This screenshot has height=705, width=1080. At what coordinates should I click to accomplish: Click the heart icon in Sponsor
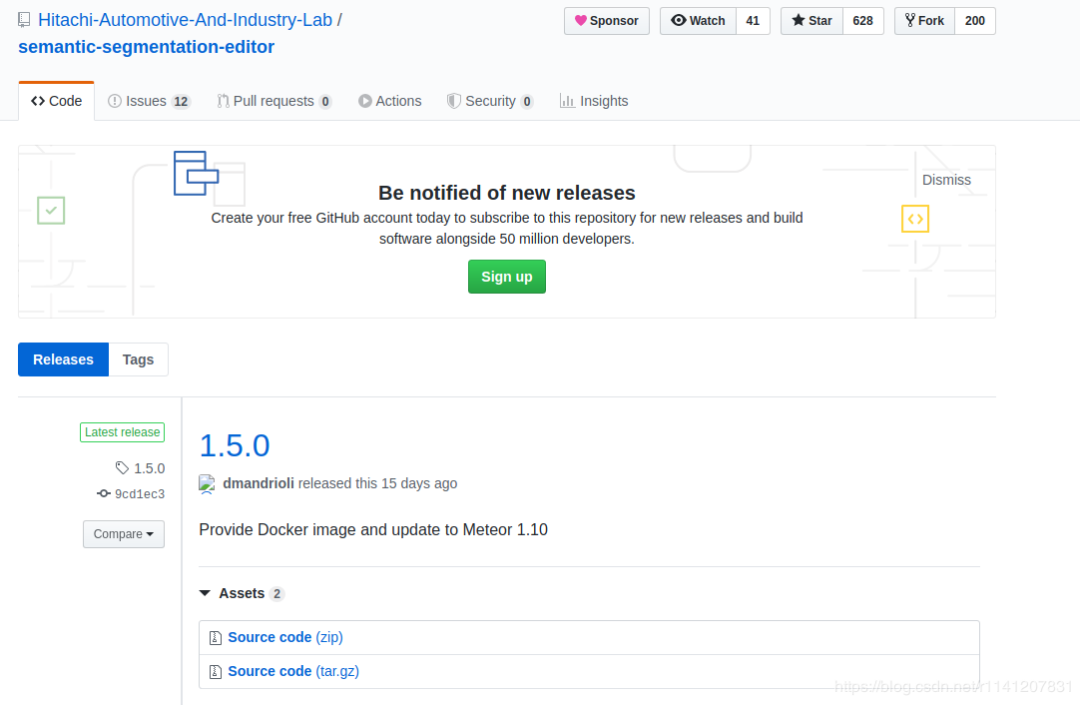581,21
